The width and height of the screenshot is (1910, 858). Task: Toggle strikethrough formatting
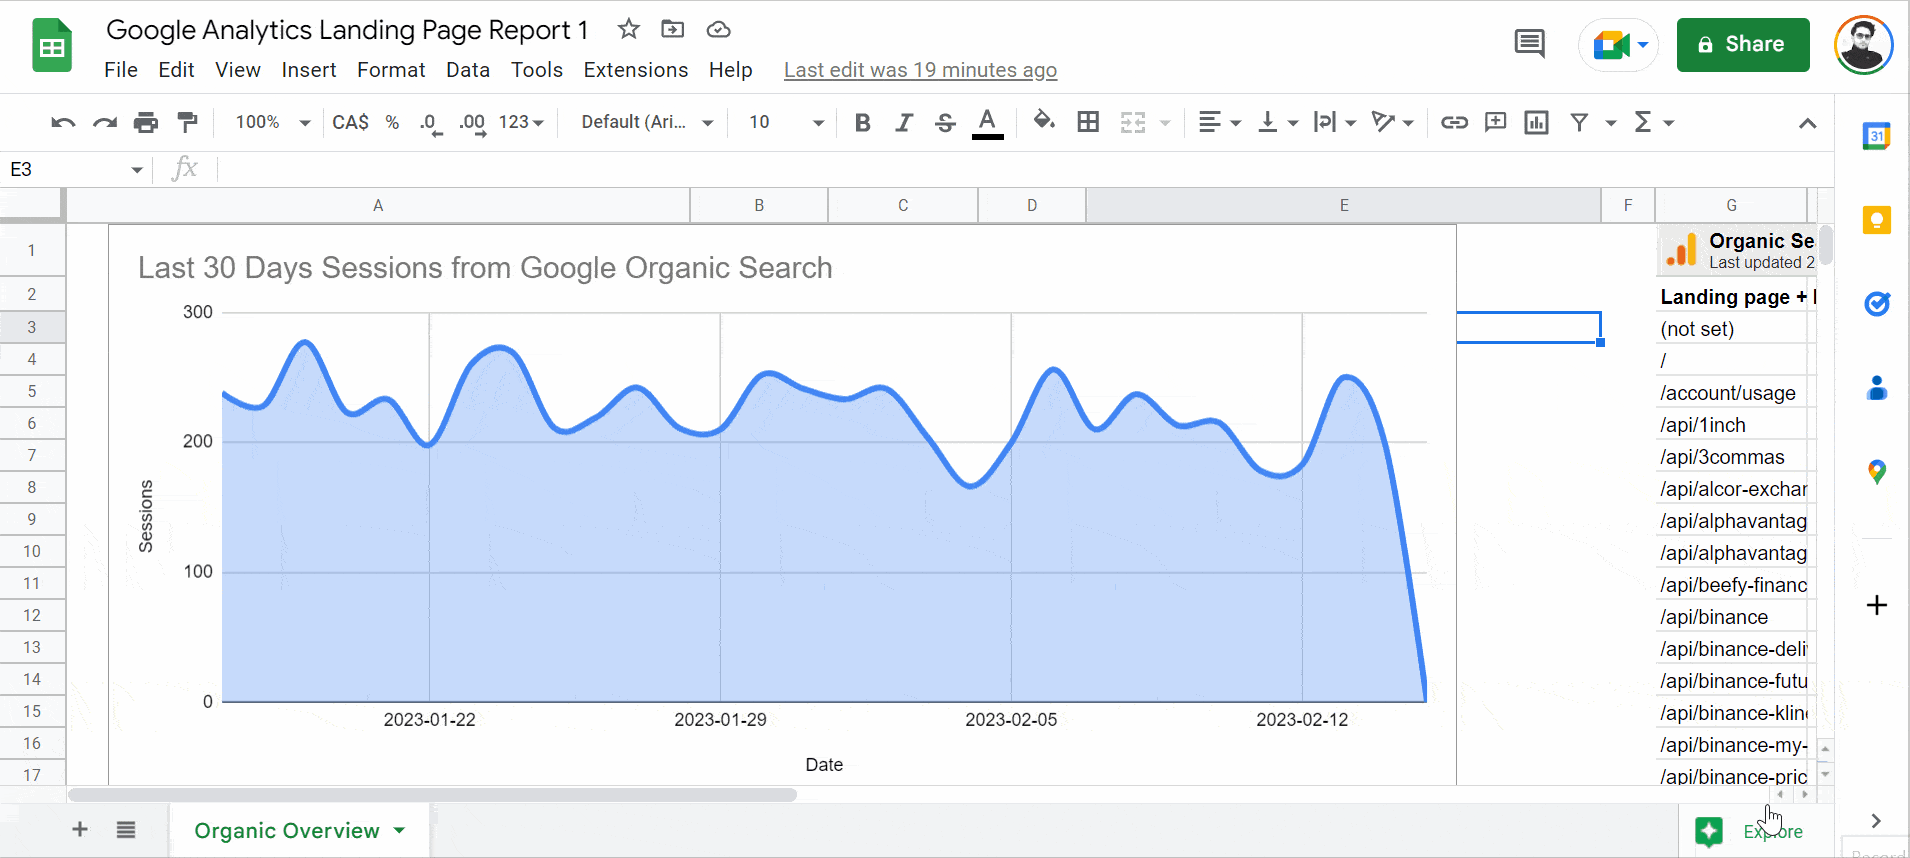945,122
